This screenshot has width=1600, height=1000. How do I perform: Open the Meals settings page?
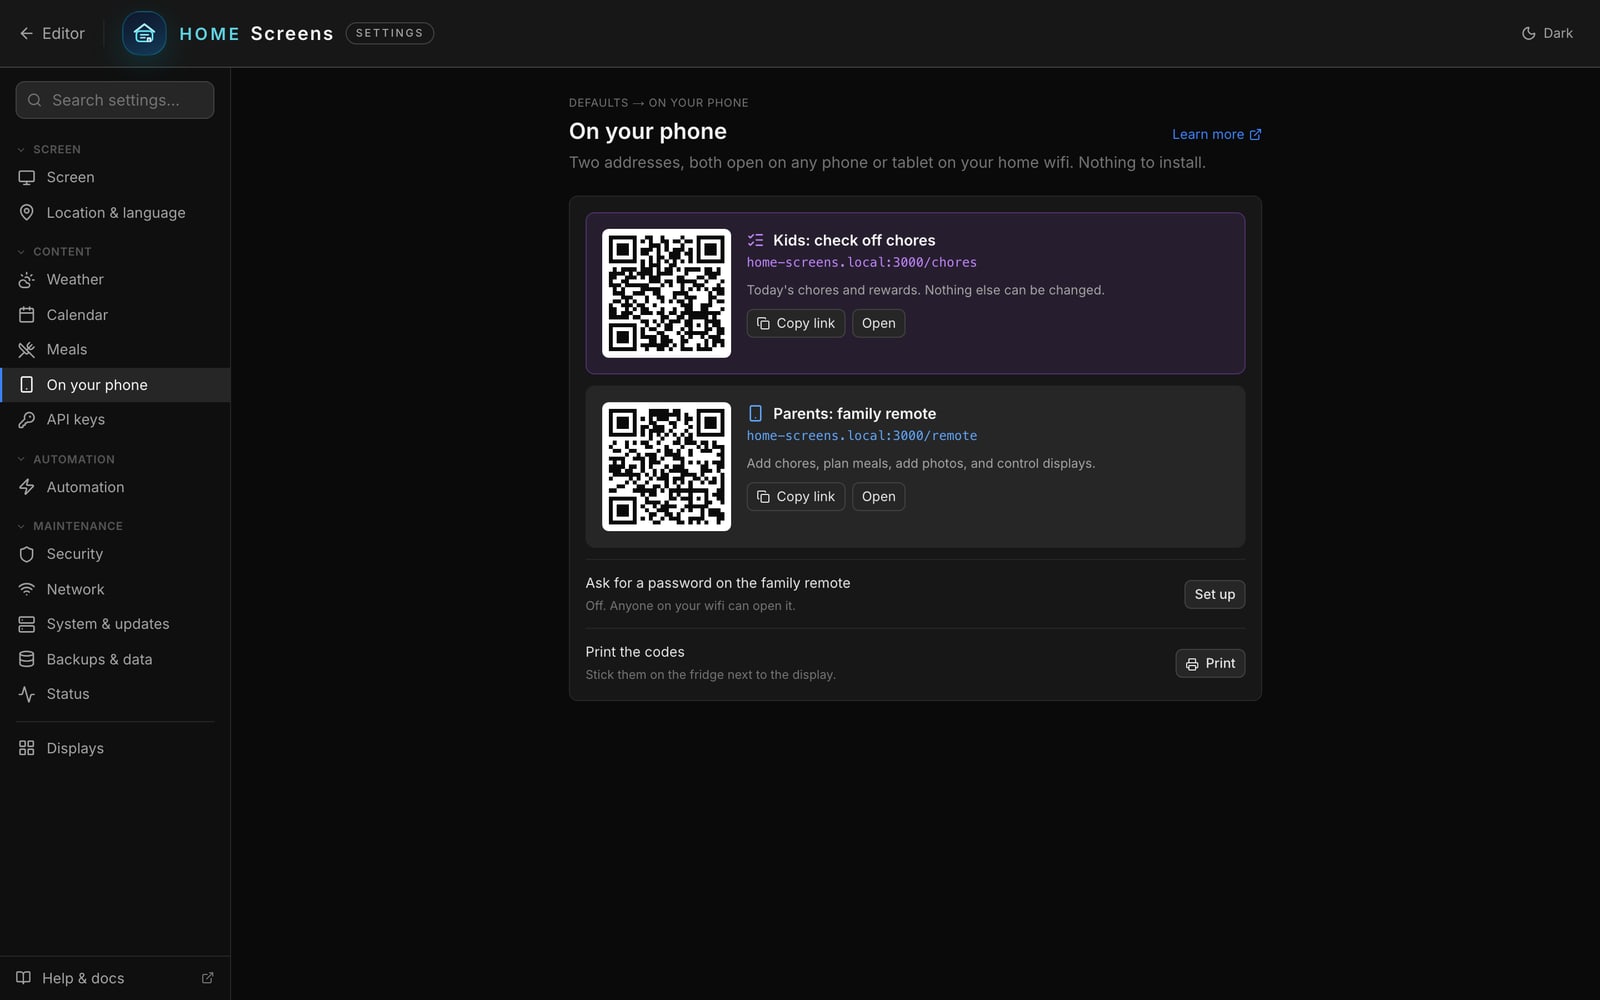(115, 350)
